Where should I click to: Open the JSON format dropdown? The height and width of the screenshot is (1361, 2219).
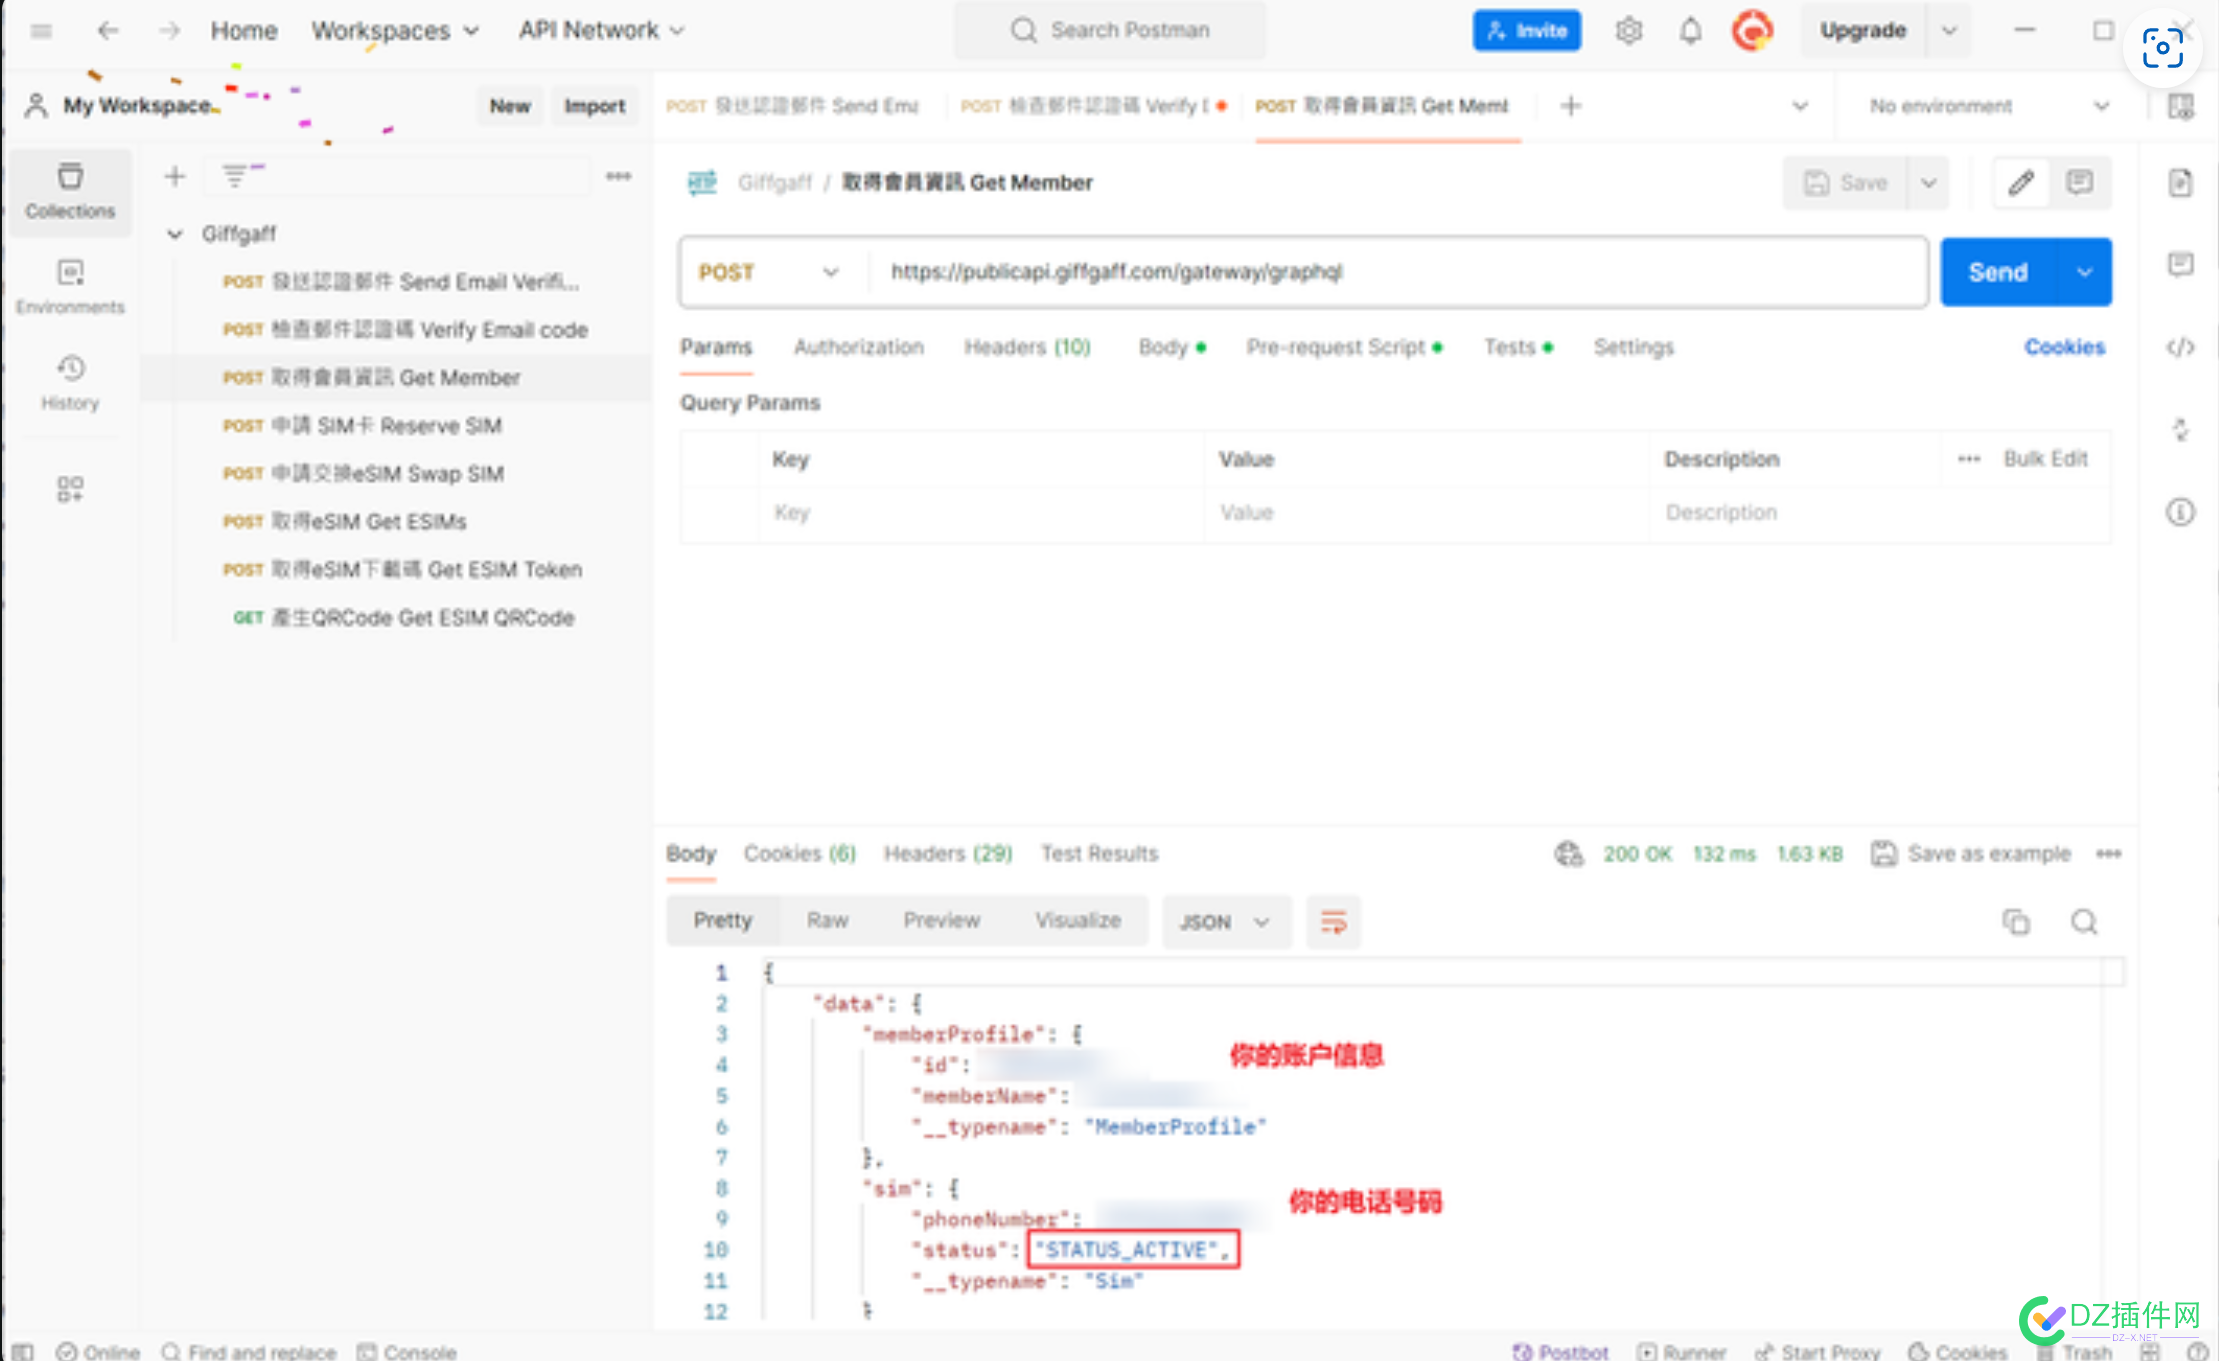click(x=1225, y=921)
